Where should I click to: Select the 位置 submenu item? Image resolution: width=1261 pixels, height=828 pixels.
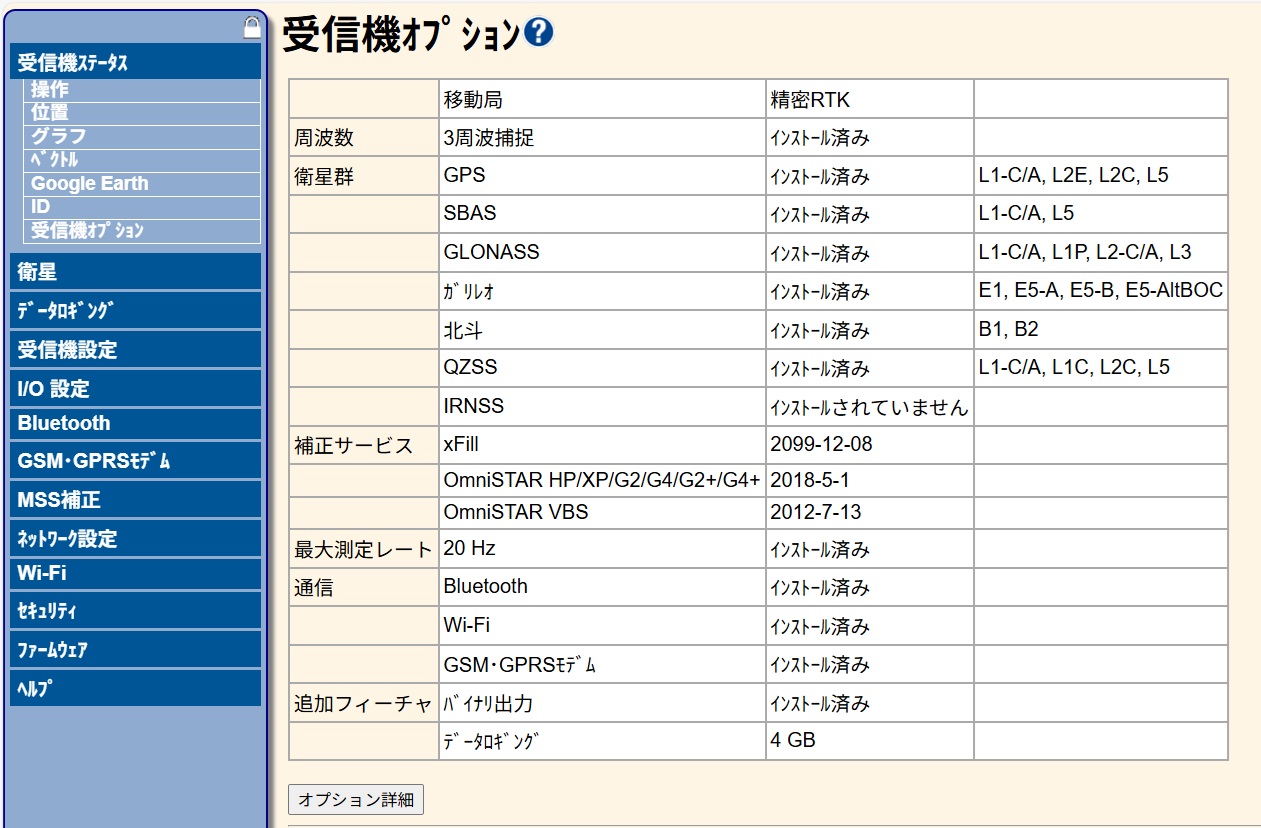(x=50, y=112)
